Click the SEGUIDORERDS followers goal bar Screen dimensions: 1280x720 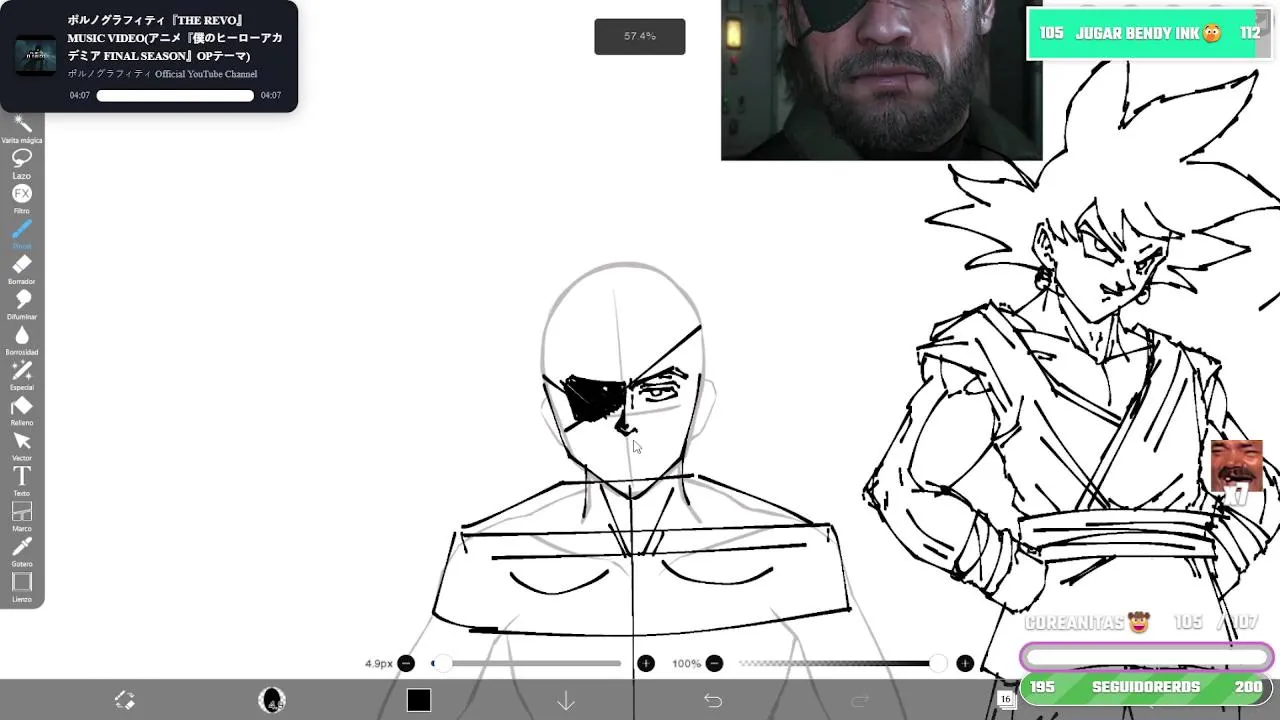coord(1146,688)
